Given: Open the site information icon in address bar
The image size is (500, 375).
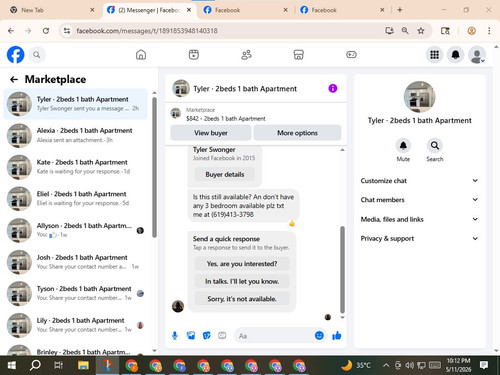Looking at the screenshot, I should coord(67,31).
